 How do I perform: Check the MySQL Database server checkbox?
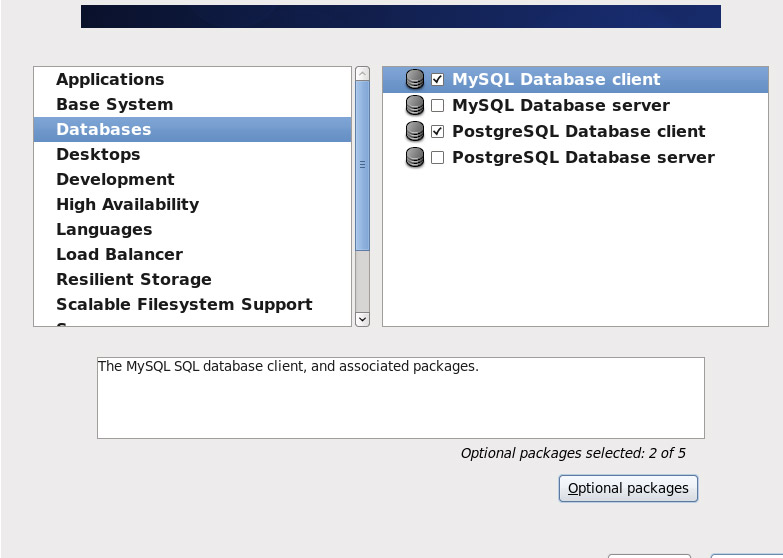coord(437,105)
